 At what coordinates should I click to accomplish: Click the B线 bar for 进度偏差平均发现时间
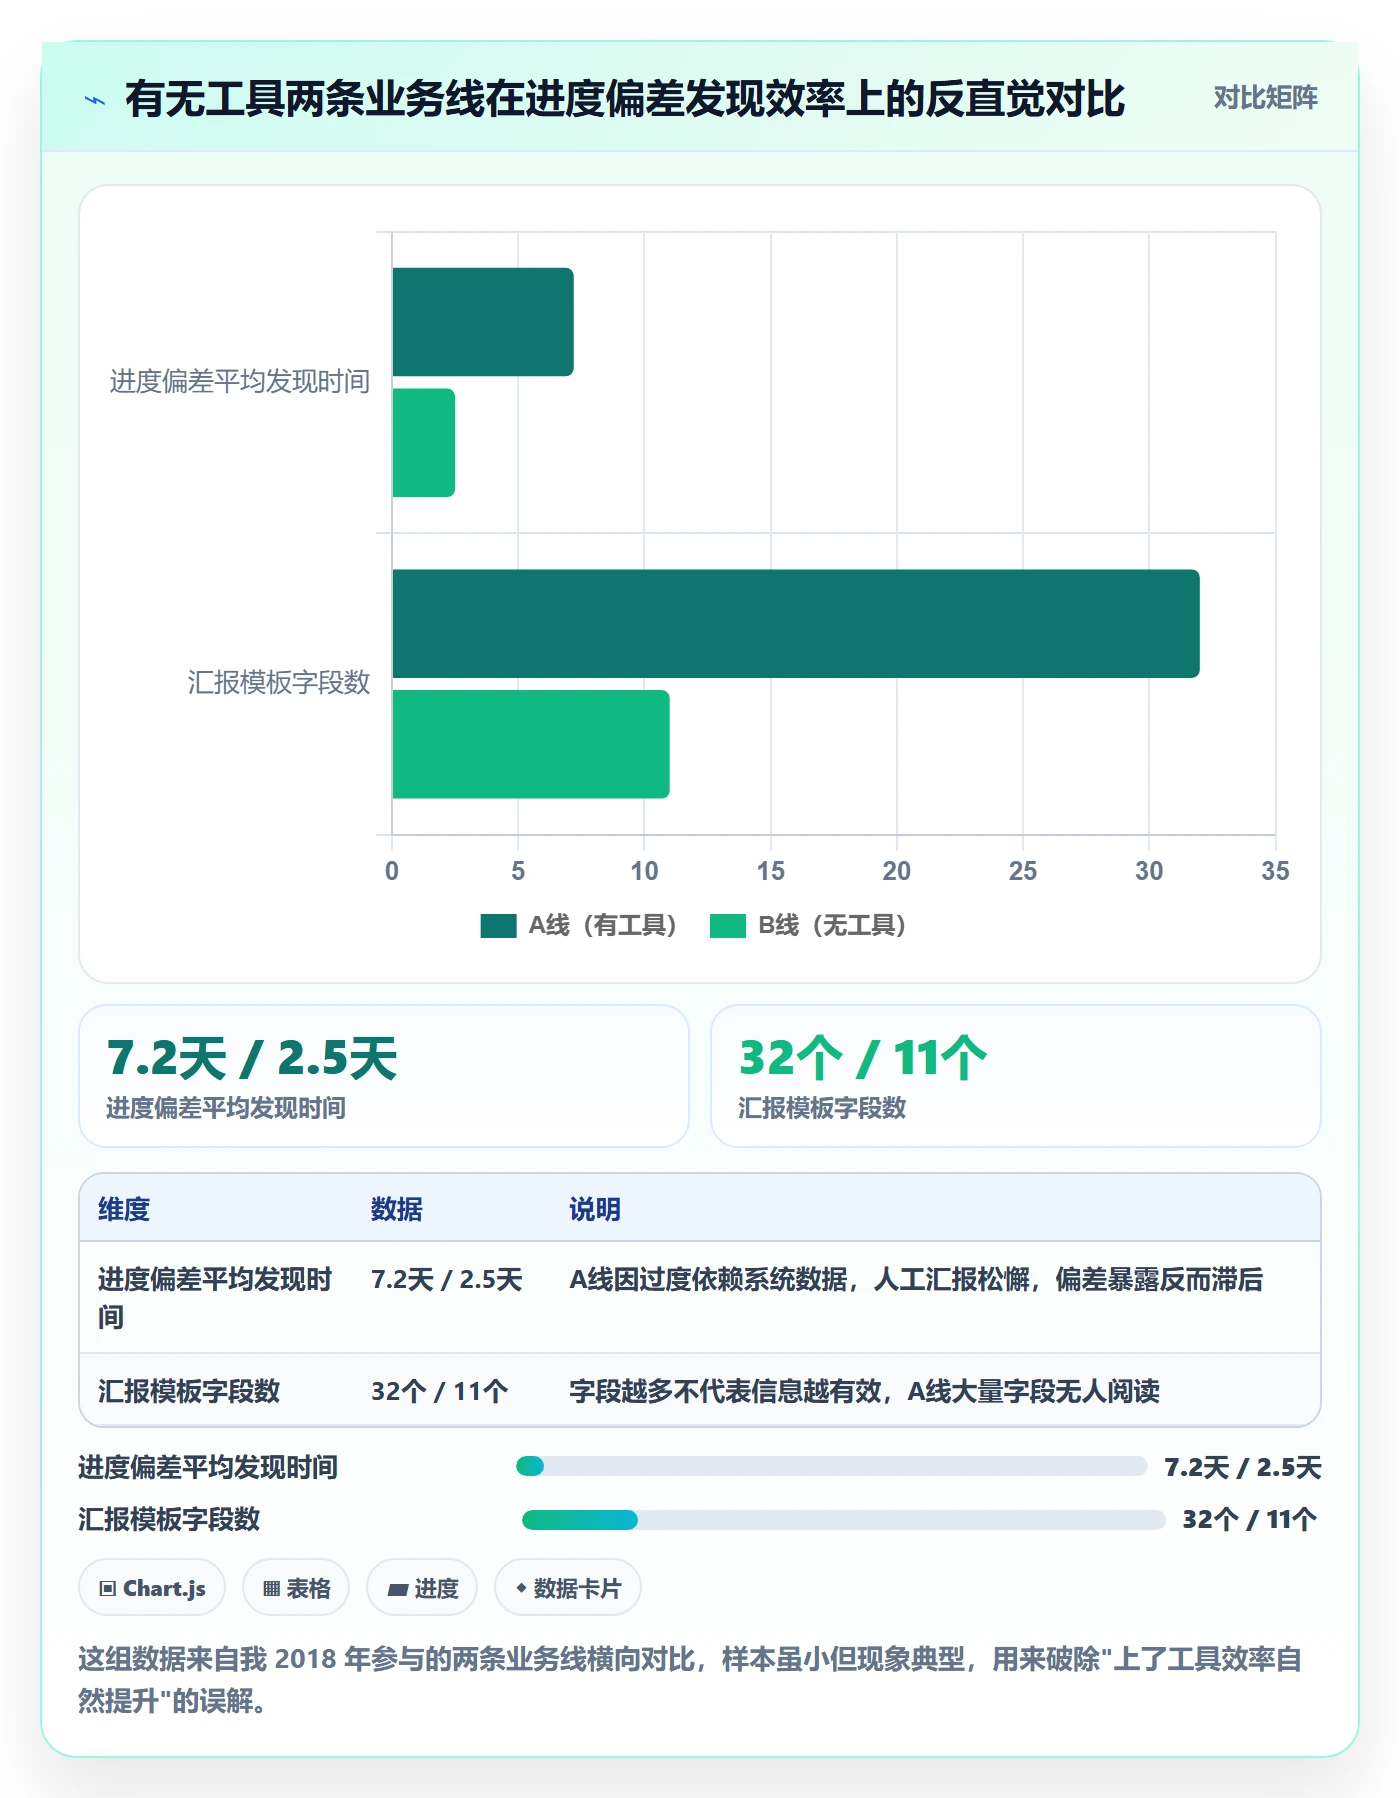click(424, 443)
